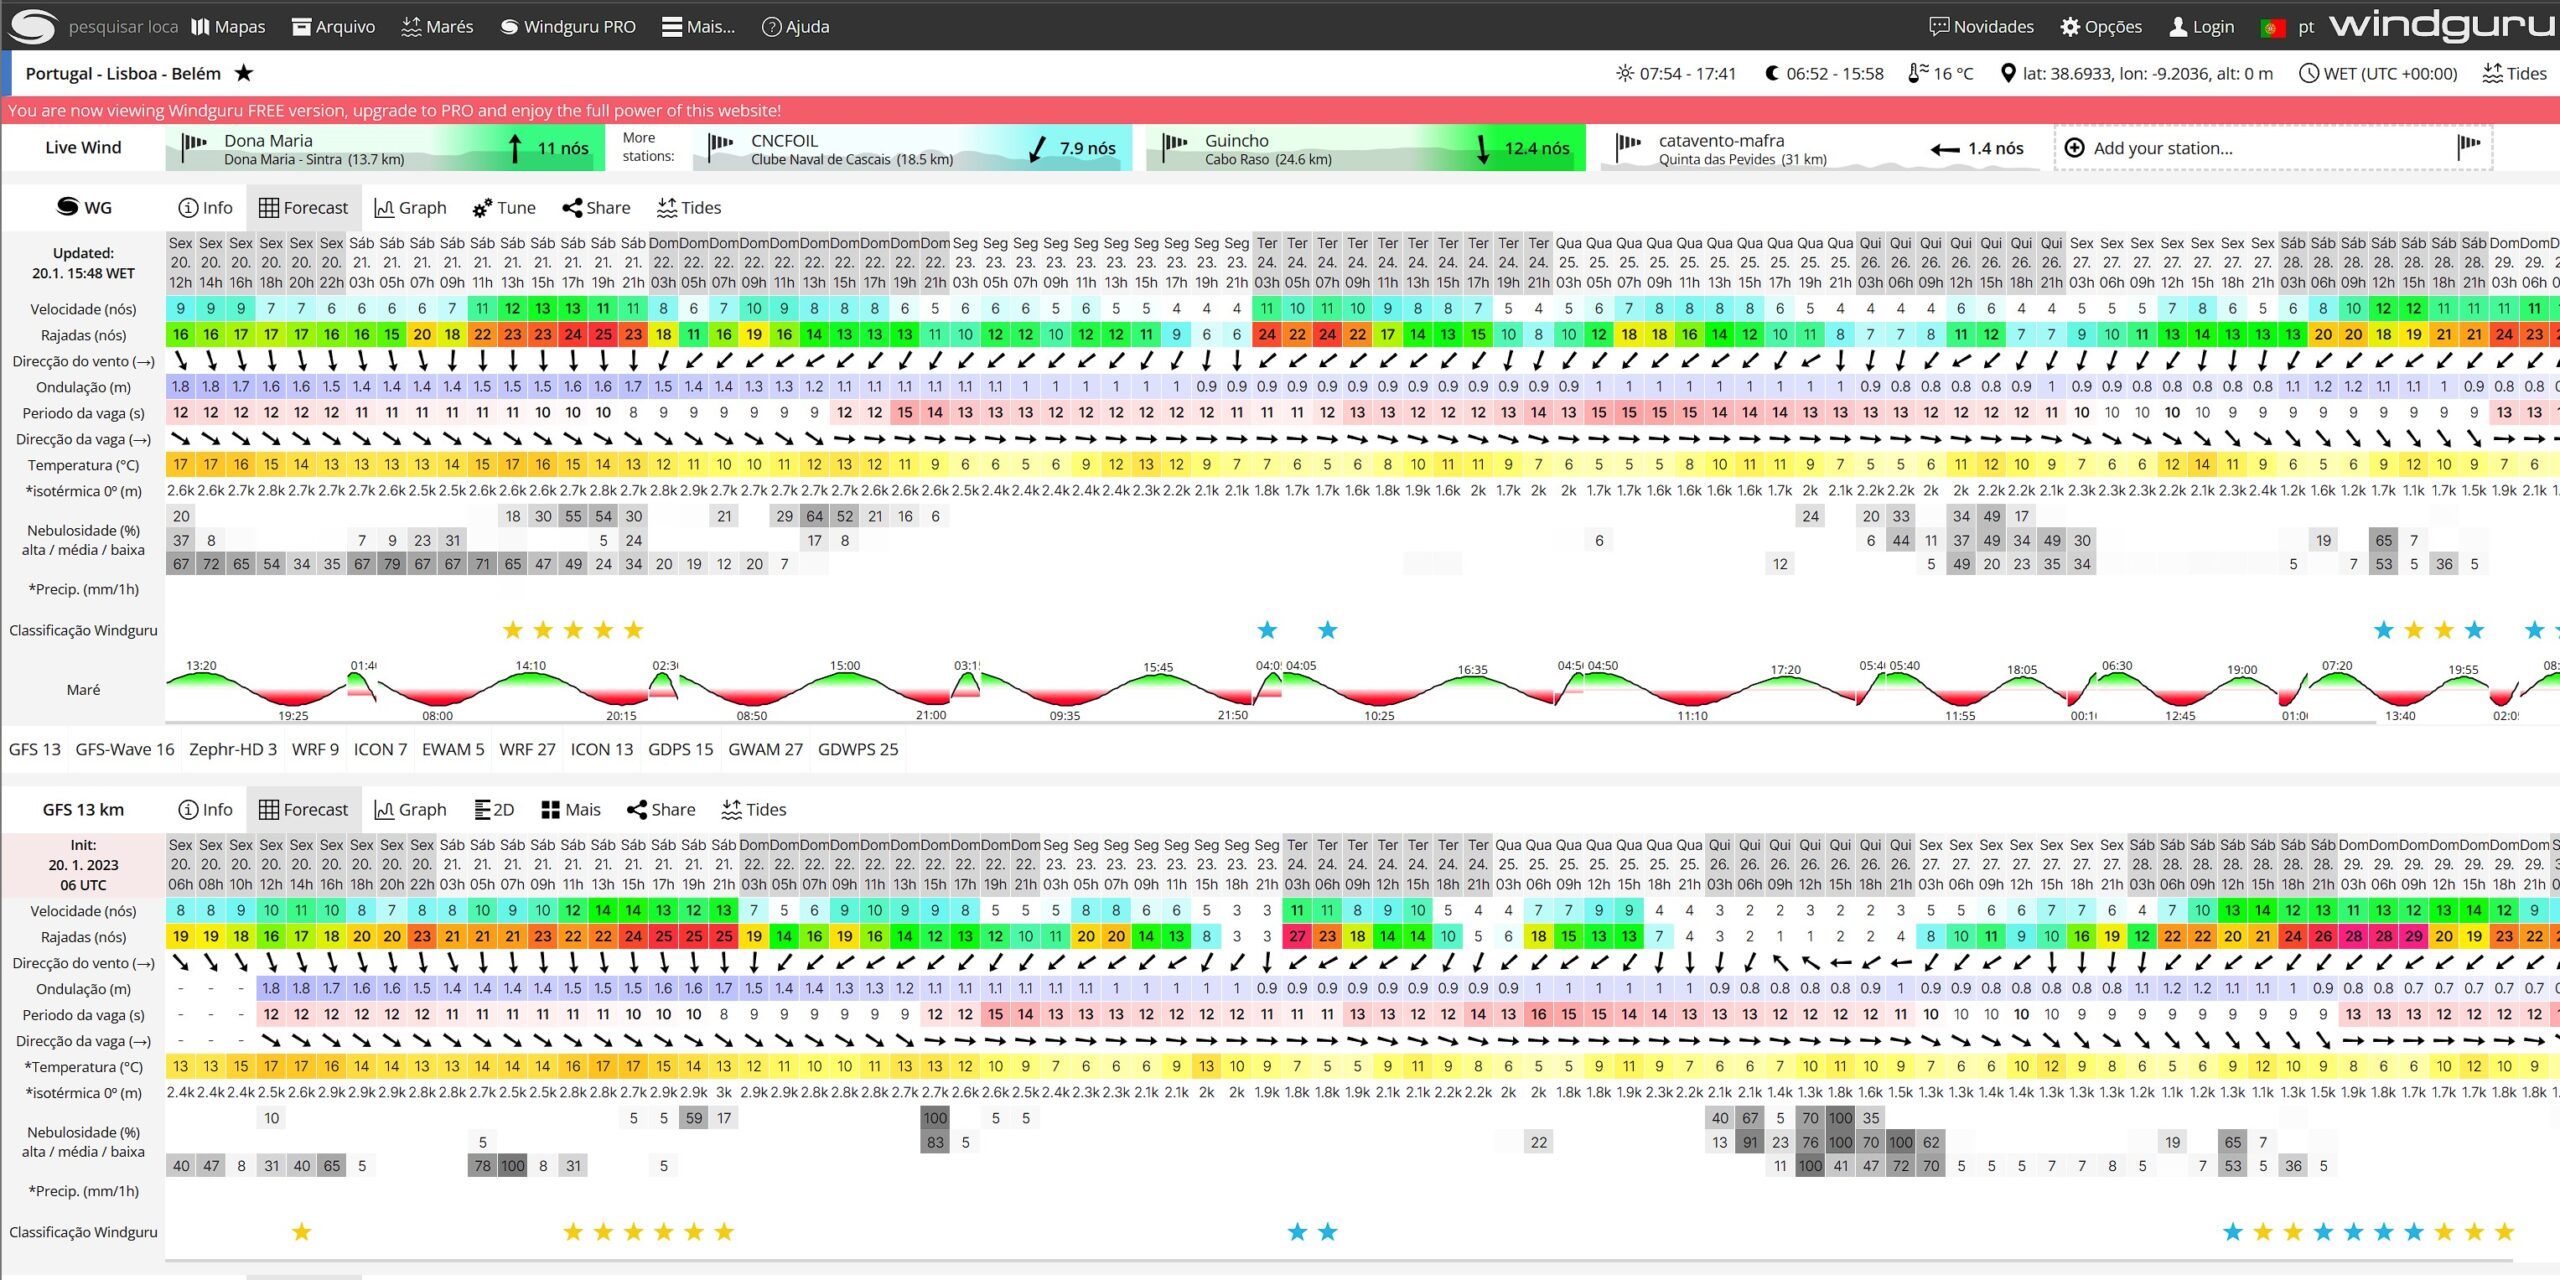2560x1280 pixels.
Task: Click the Add your station plus icon
Action: (2075, 148)
